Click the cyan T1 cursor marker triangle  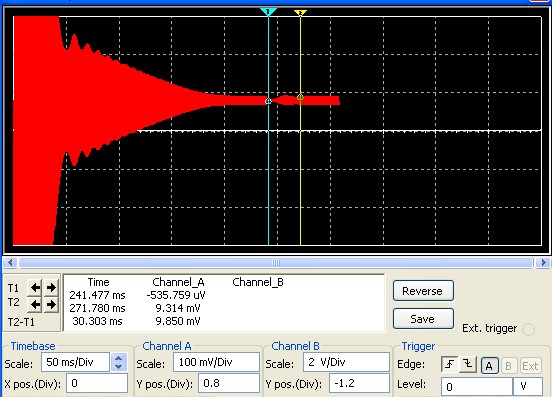click(x=268, y=12)
